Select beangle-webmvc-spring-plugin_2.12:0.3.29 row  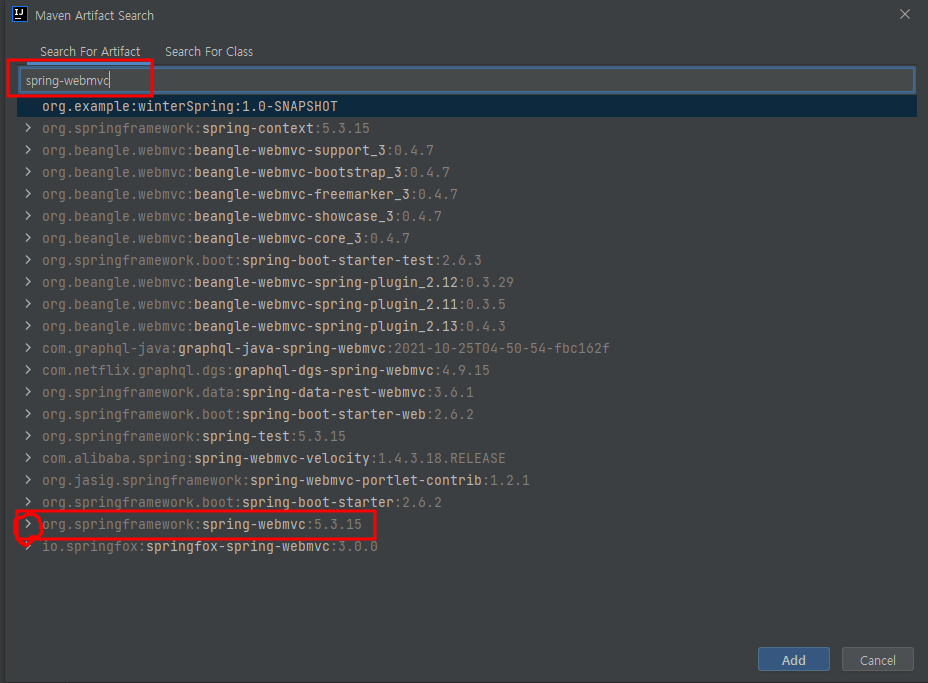pos(467,282)
